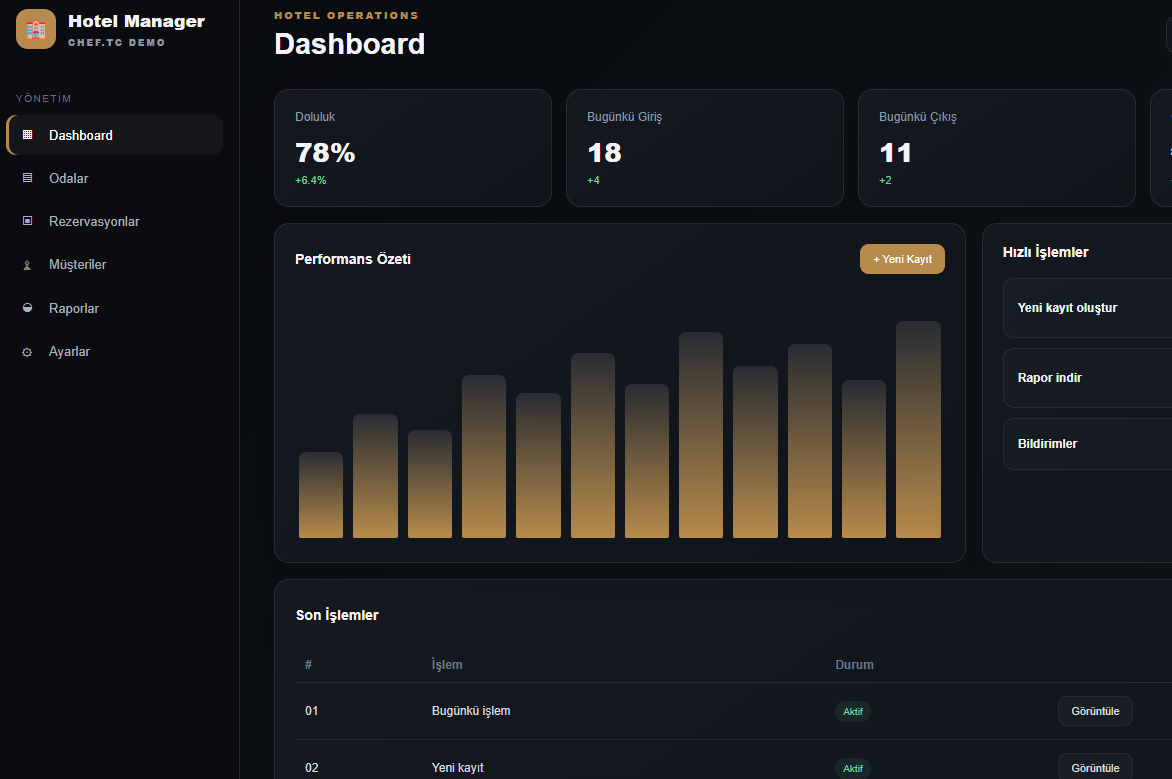Click the Dashboard grid icon in sidebar
The image size is (1172, 779).
point(28,135)
